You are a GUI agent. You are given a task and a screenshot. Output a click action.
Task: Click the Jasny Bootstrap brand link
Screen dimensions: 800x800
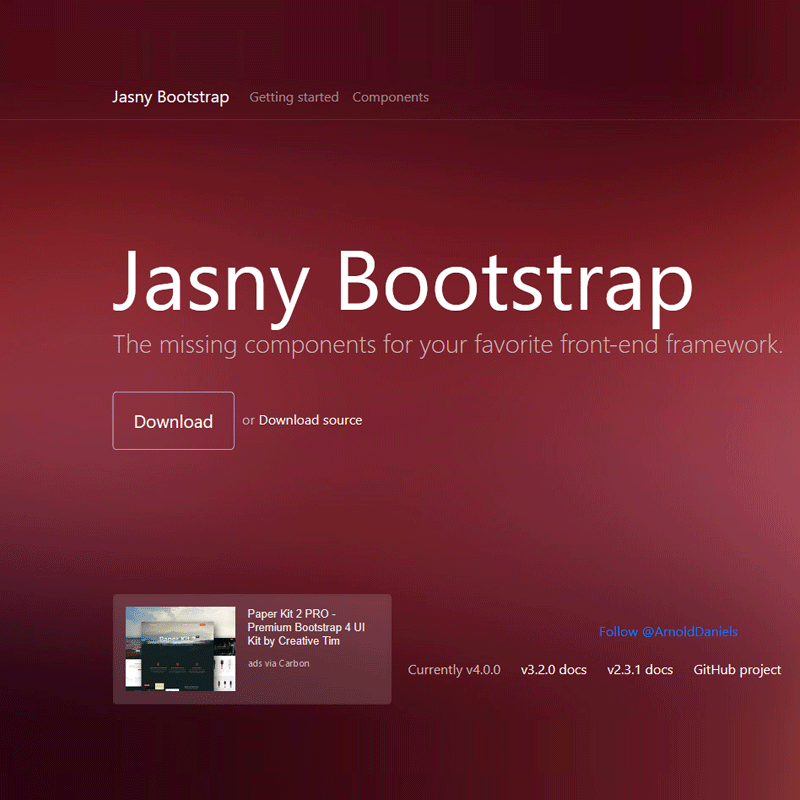tap(170, 97)
